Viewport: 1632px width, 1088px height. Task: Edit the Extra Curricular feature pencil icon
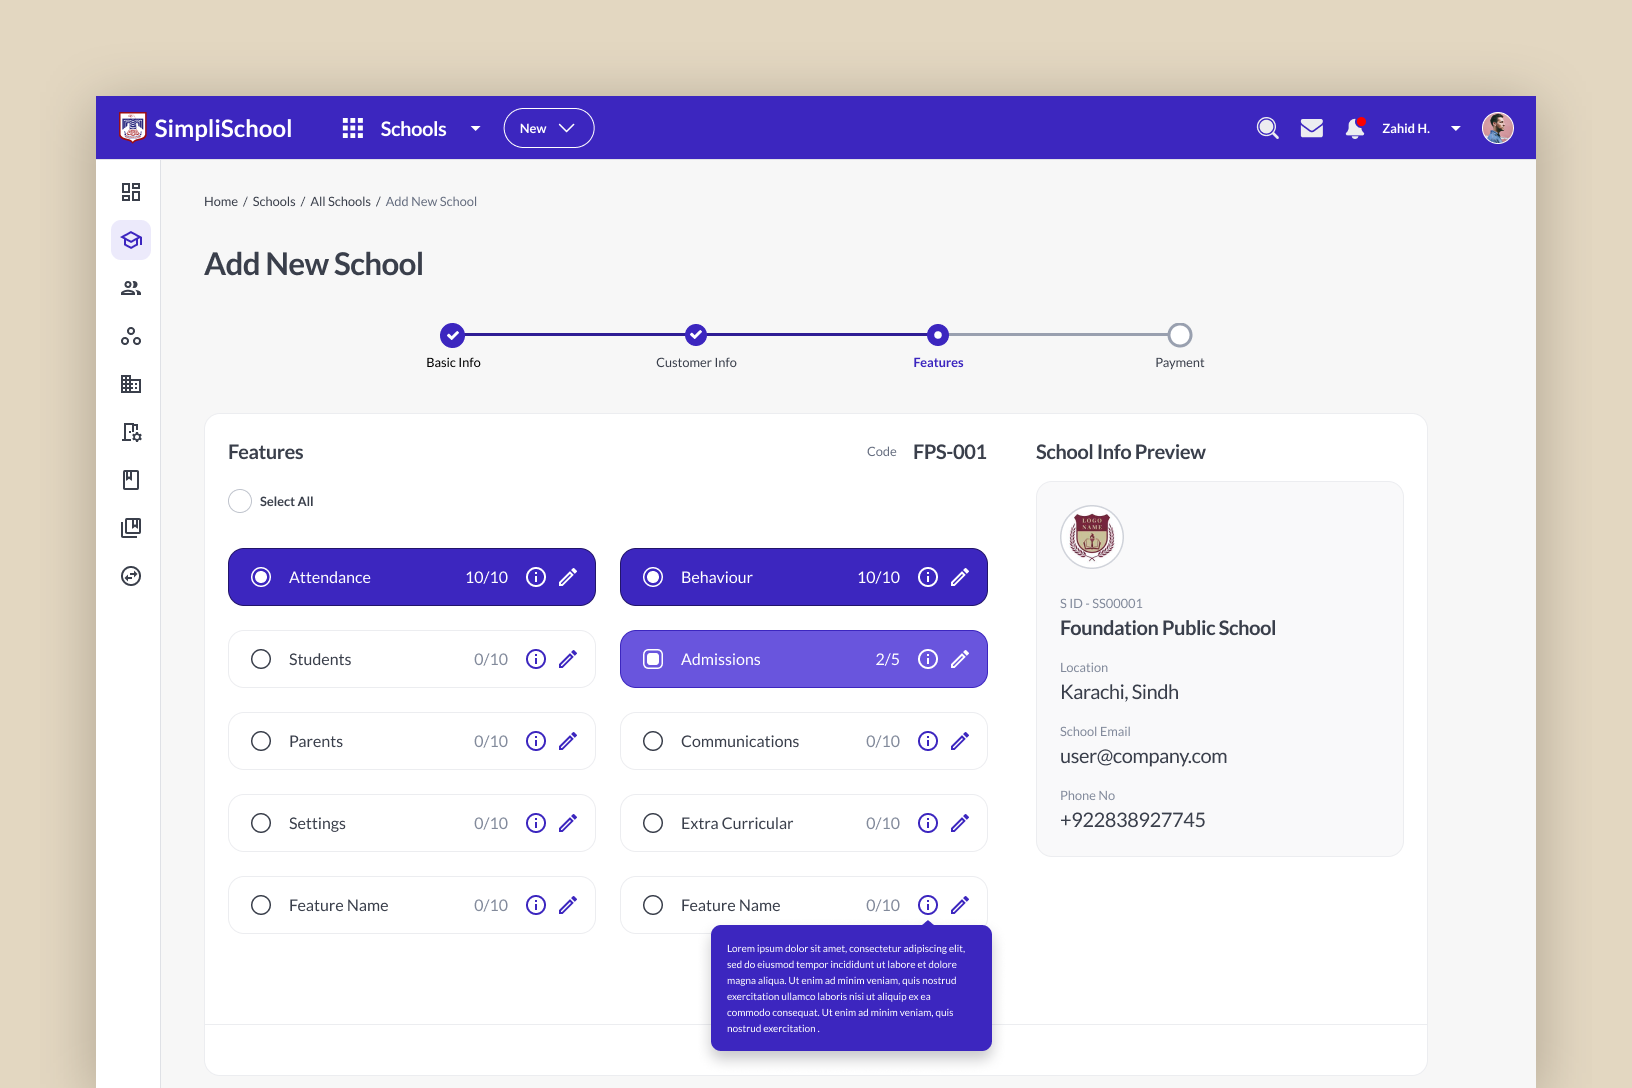tap(960, 823)
